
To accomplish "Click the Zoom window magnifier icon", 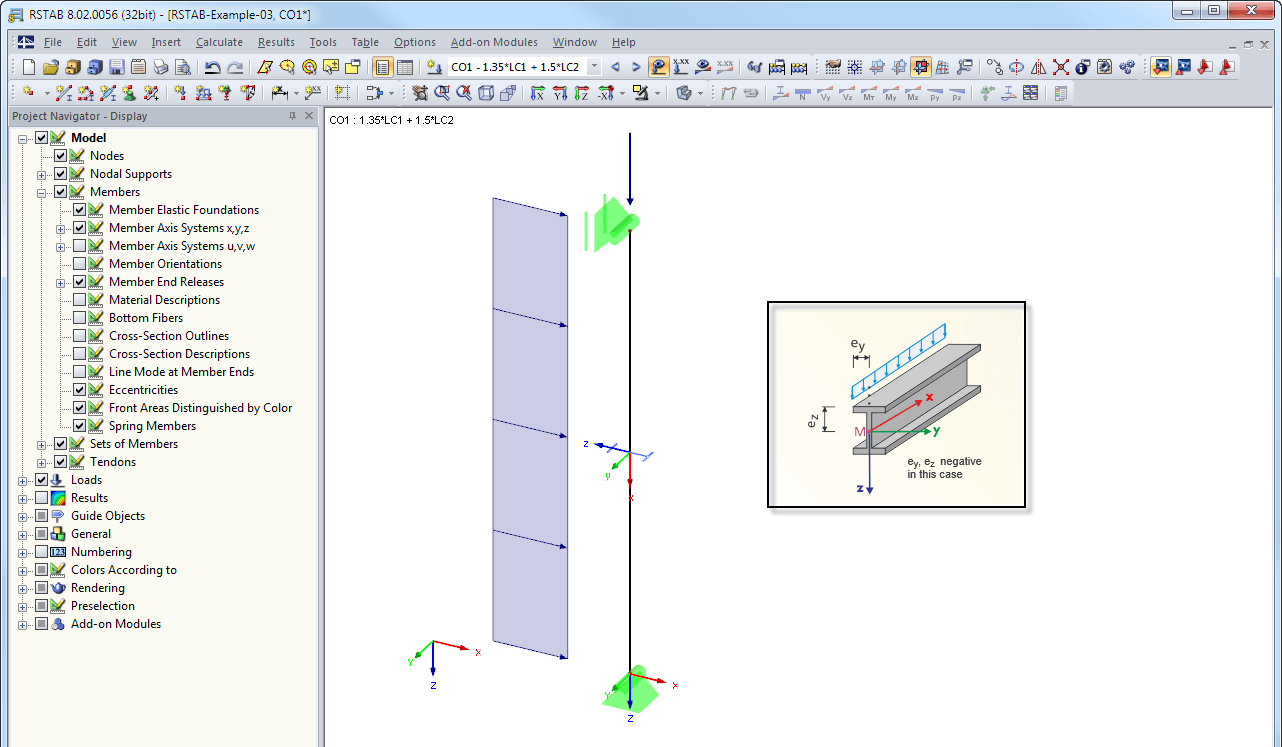I will point(442,93).
